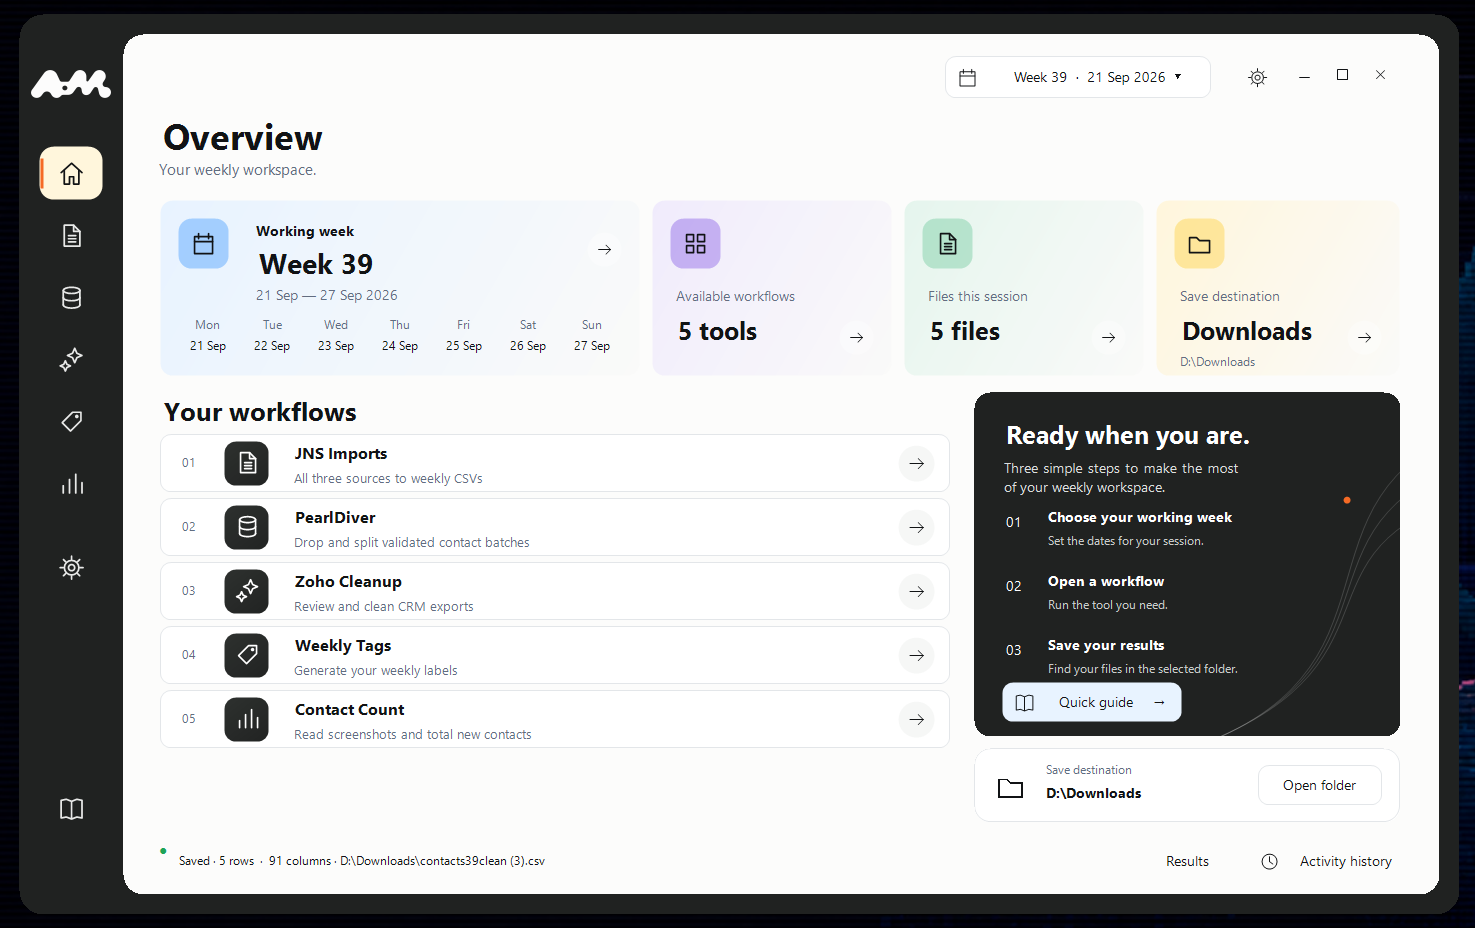The width and height of the screenshot is (1475, 928).
Task: Open the sparkle cleanup icon in the sidebar
Action: (71, 360)
